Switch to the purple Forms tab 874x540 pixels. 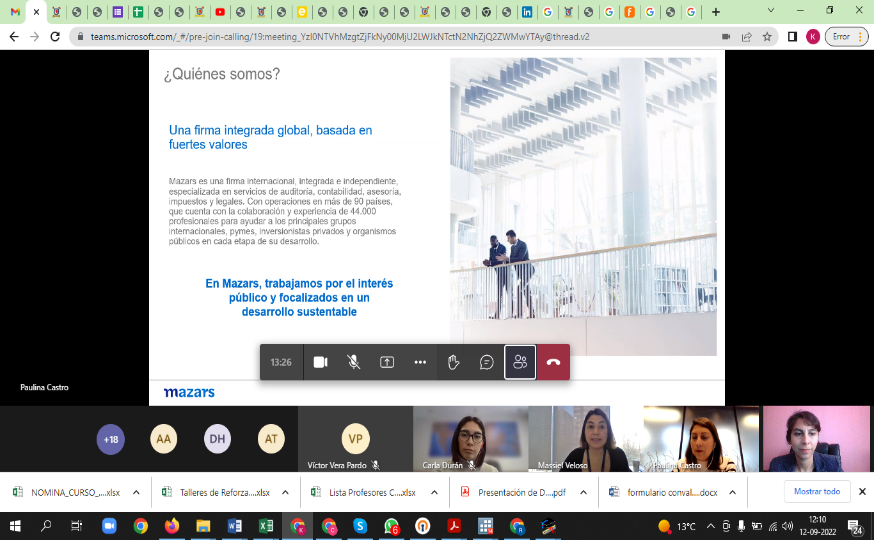(118, 12)
